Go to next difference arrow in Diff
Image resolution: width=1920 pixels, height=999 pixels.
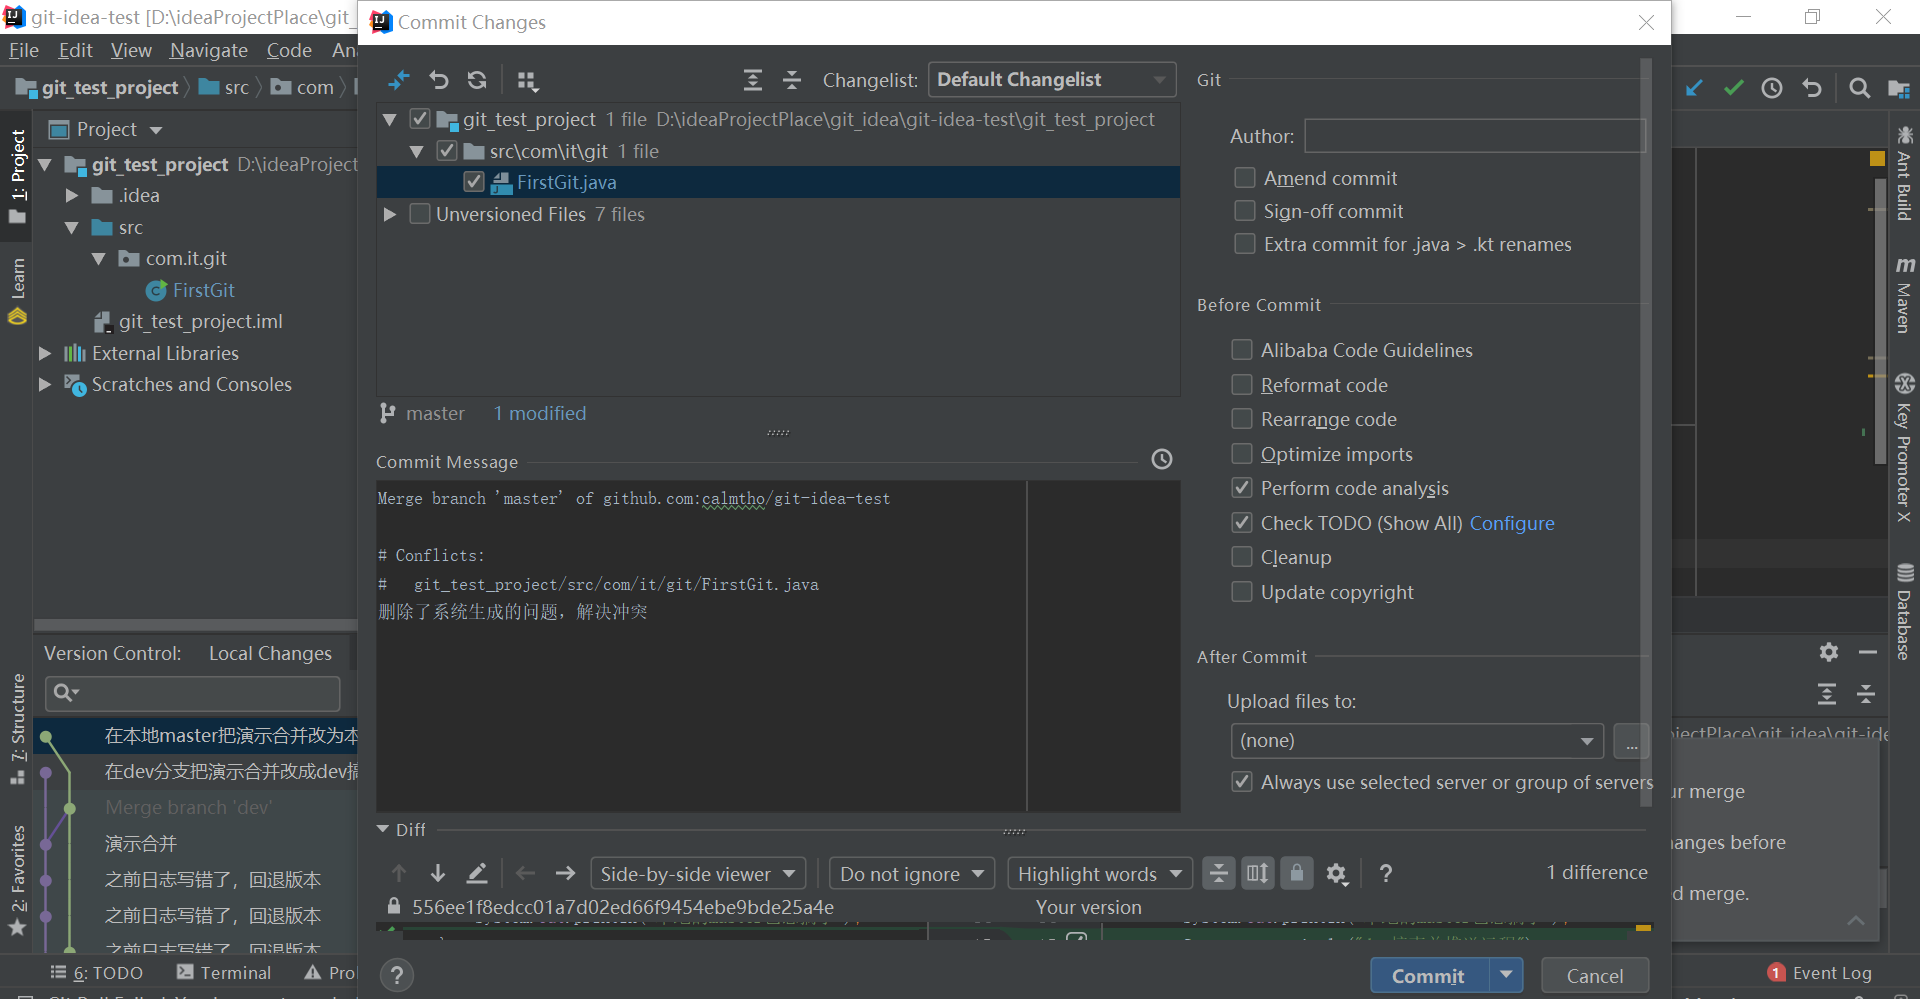pos(438,873)
